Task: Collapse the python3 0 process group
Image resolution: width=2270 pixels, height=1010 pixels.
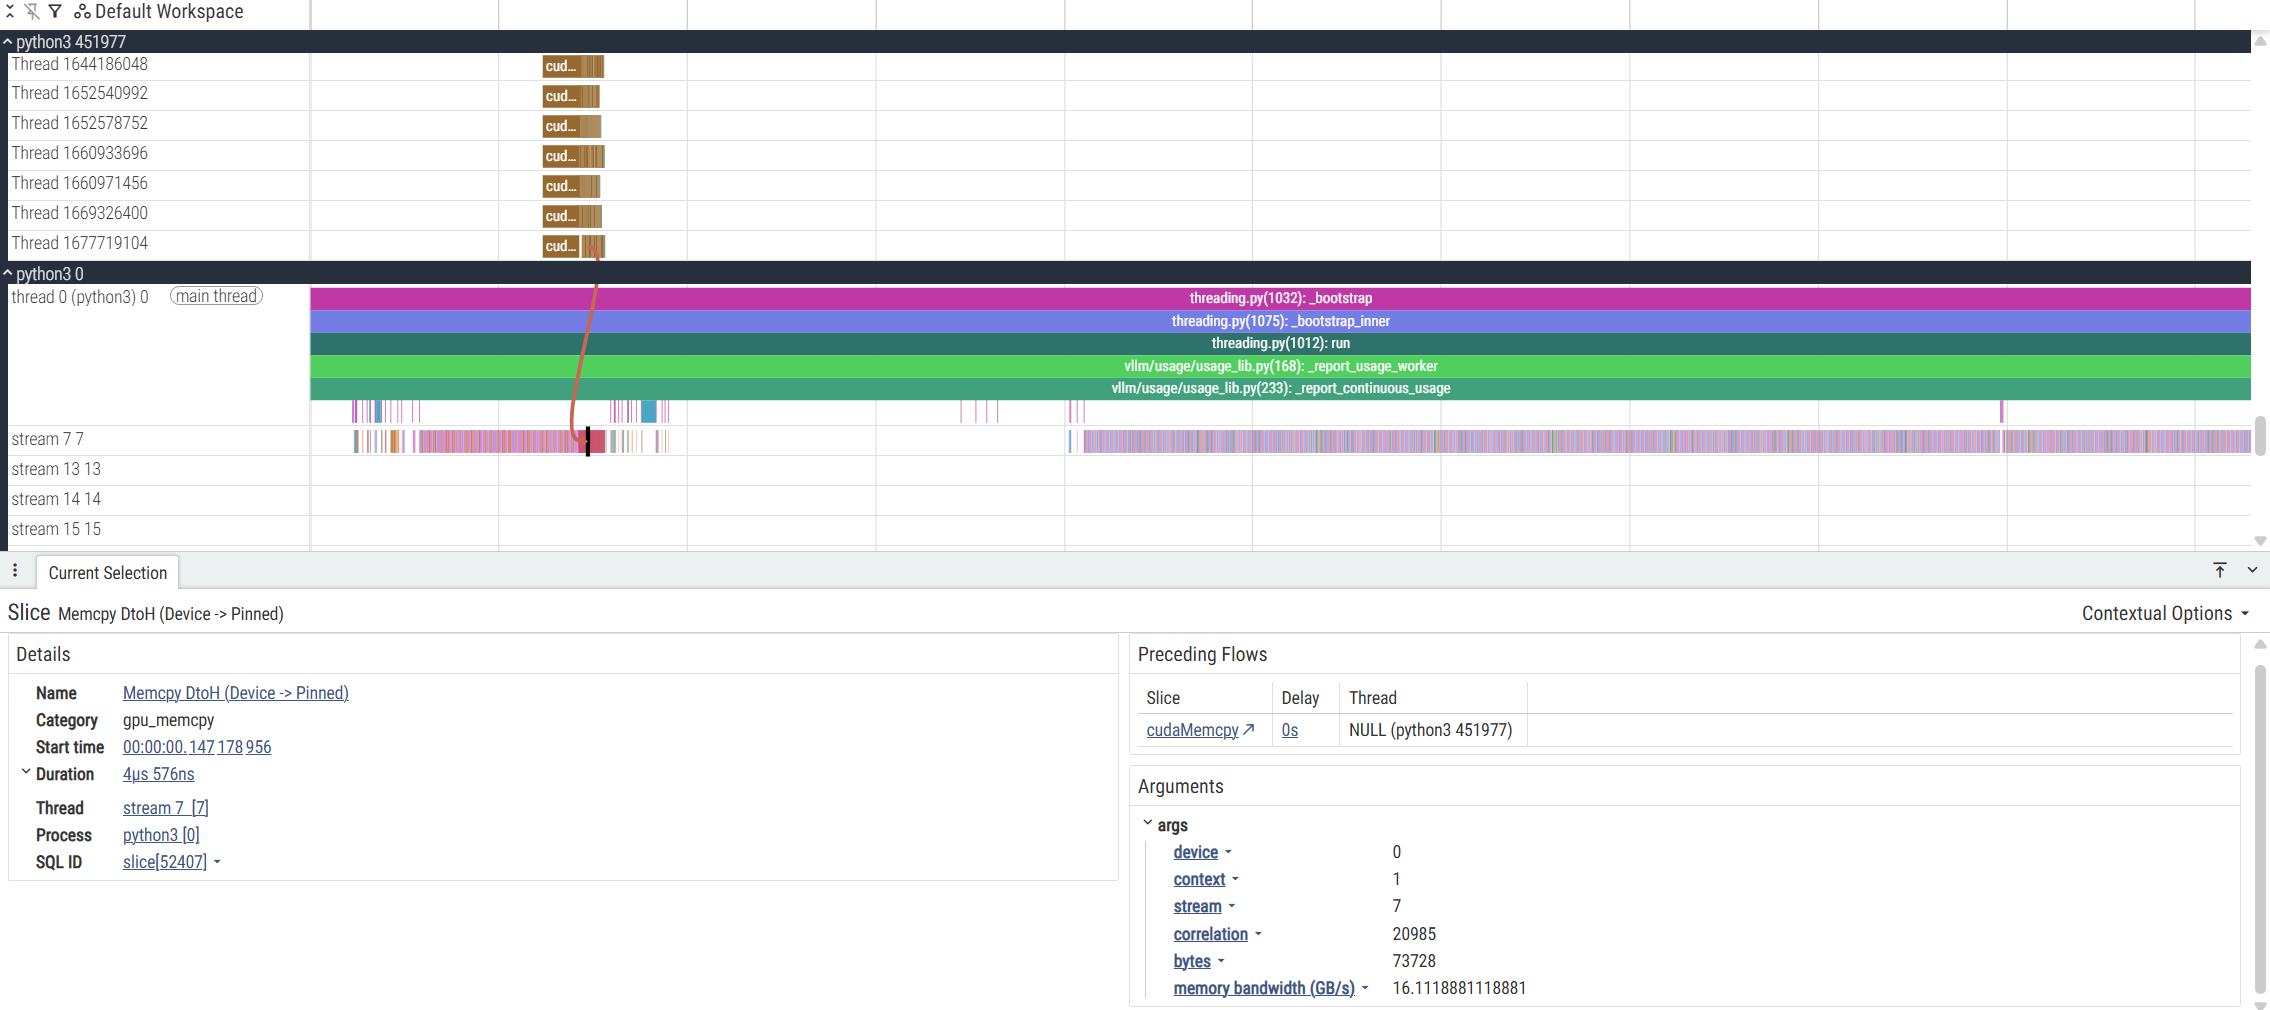Action: tap(8, 274)
